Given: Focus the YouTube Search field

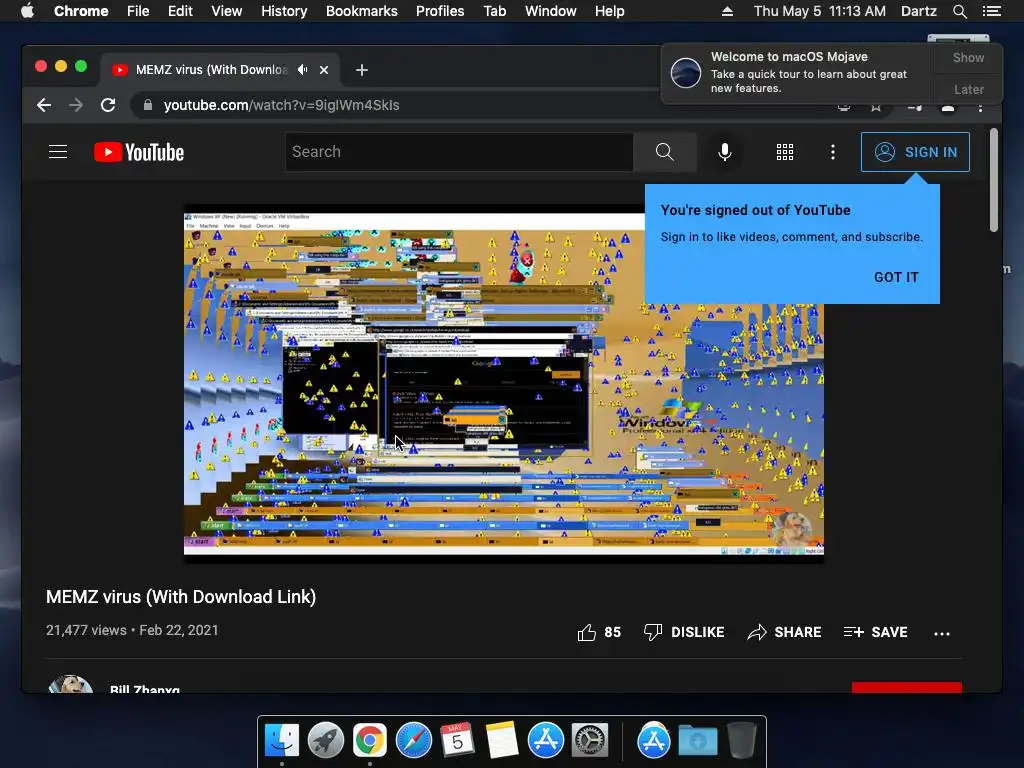Looking at the screenshot, I should [x=459, y=152].
